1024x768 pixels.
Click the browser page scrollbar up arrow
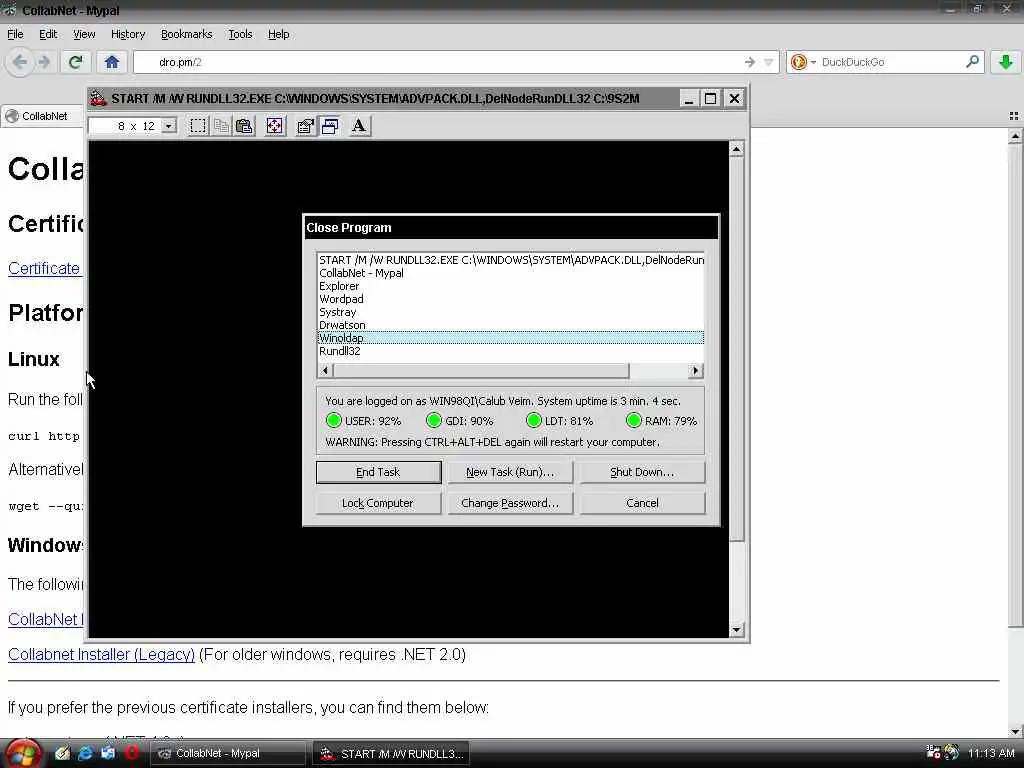1015,136
